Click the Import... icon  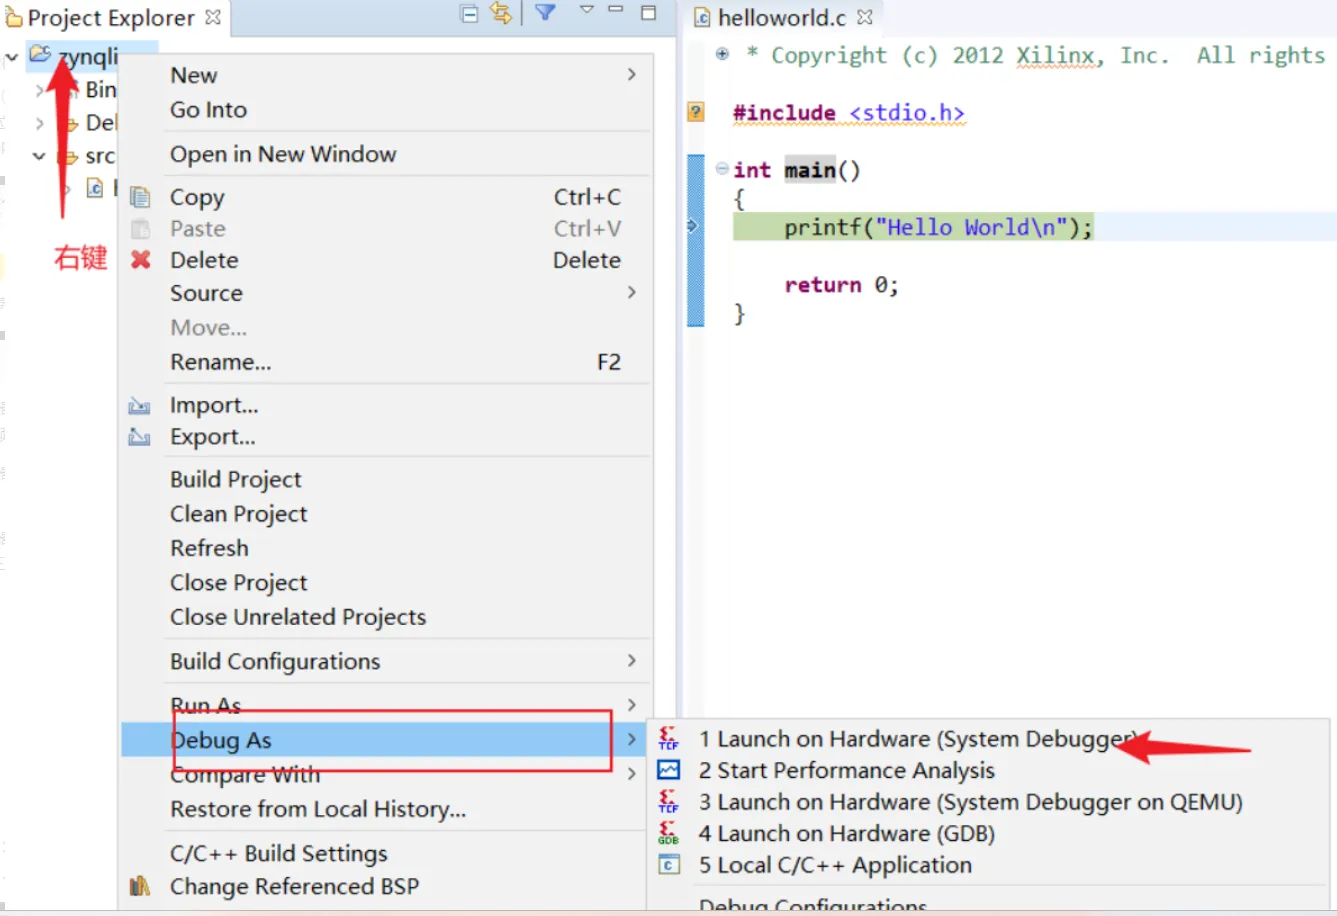(139, 406)
